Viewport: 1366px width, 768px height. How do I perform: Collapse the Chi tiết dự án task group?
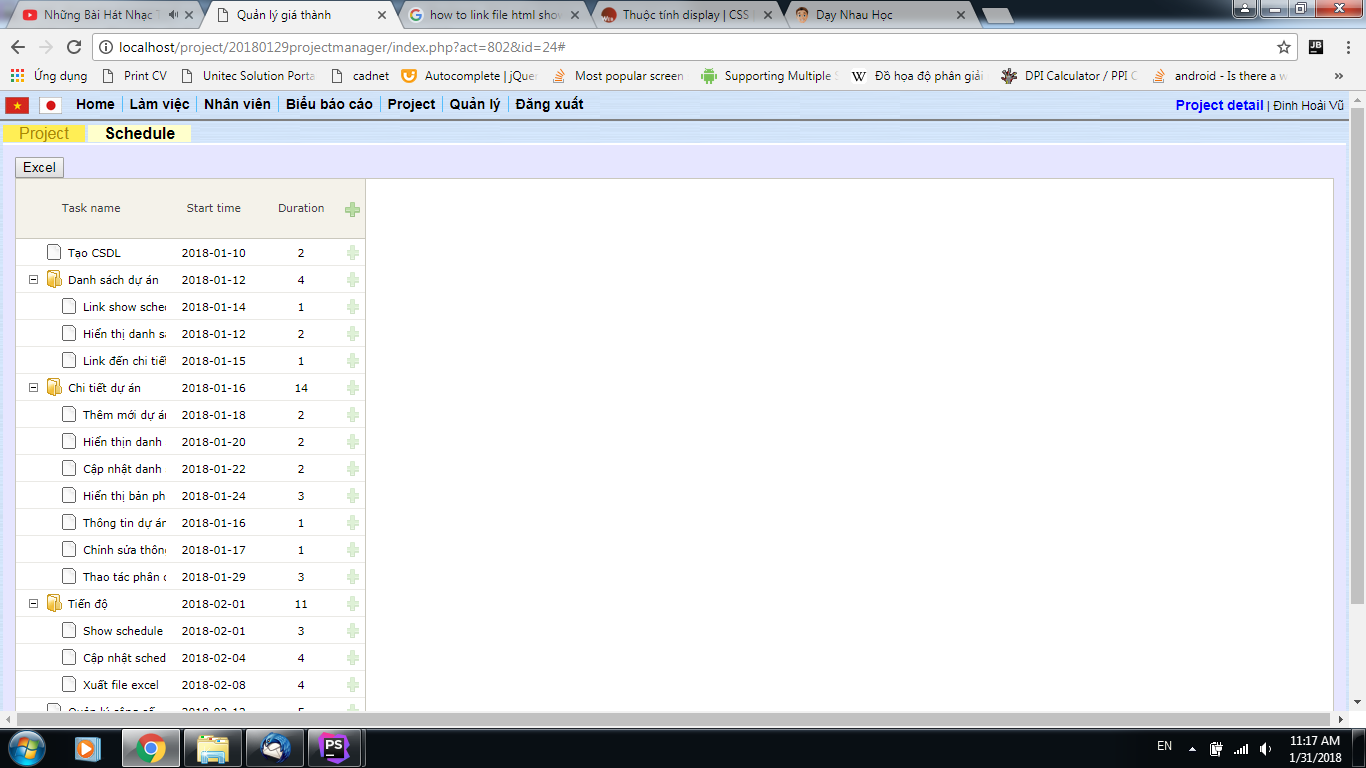pyautogui.click(x=33, y=388)
